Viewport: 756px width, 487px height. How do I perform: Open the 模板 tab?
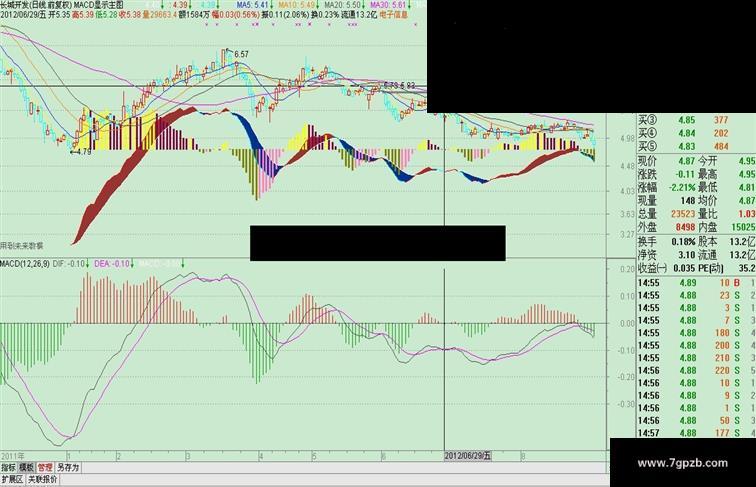27,467
